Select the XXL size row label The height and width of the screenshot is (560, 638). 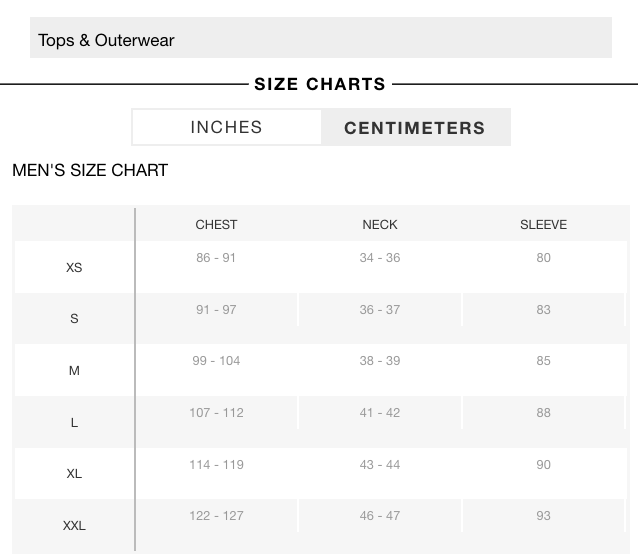(x=74, y=526)
